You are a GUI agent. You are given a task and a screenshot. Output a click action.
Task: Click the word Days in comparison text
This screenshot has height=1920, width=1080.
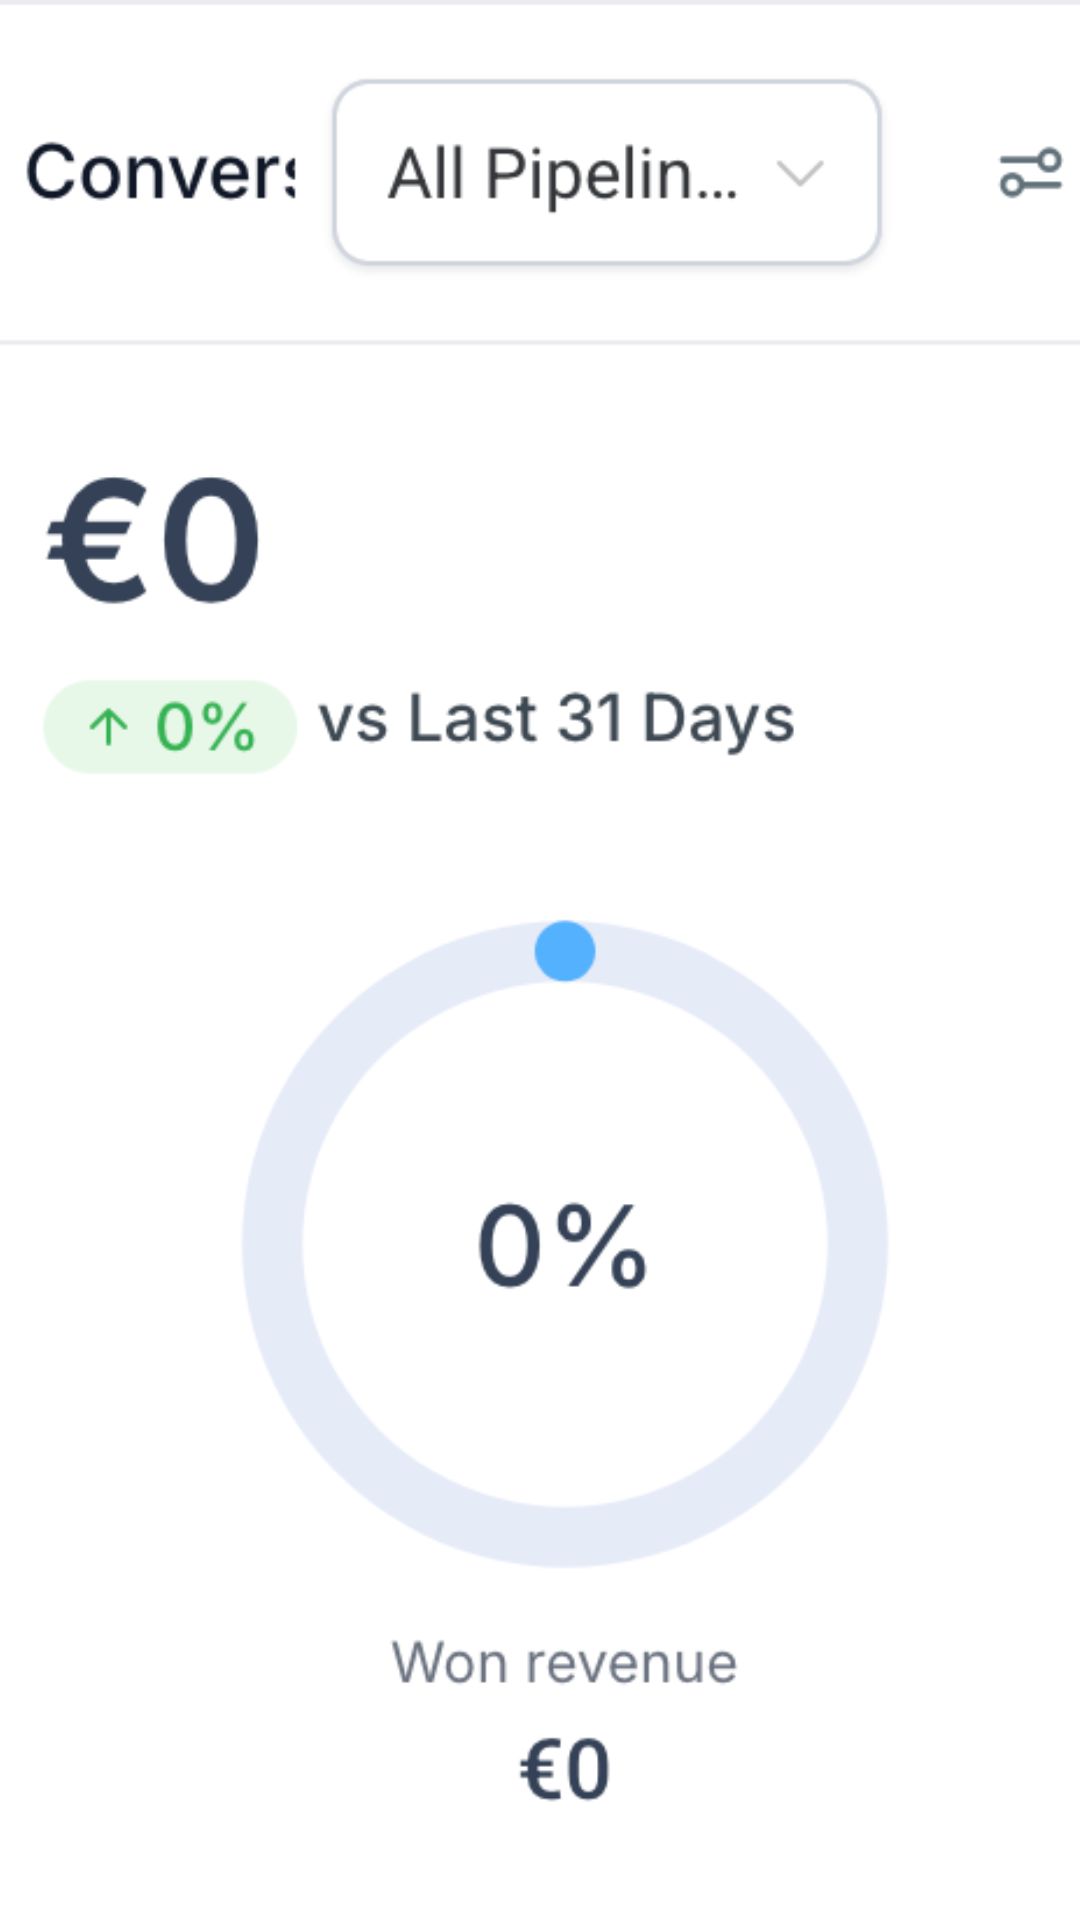(x=718, y=719)
